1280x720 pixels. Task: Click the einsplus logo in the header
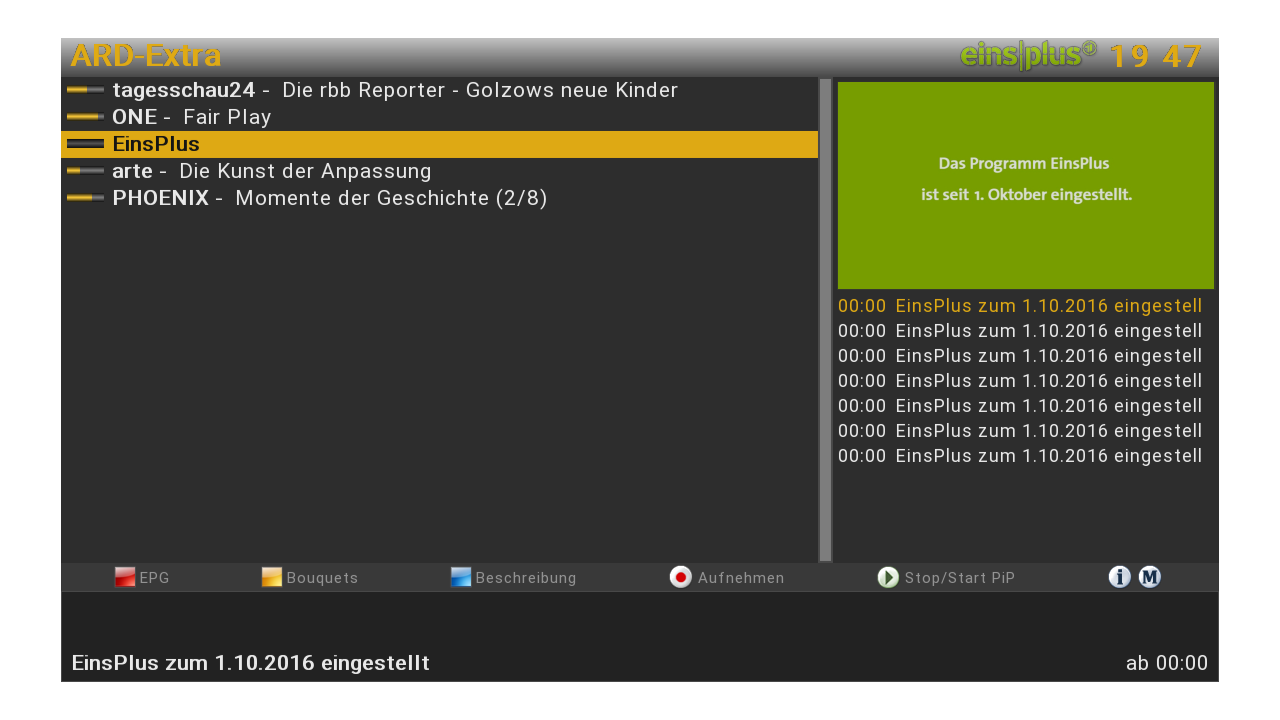coord(1028,55)
